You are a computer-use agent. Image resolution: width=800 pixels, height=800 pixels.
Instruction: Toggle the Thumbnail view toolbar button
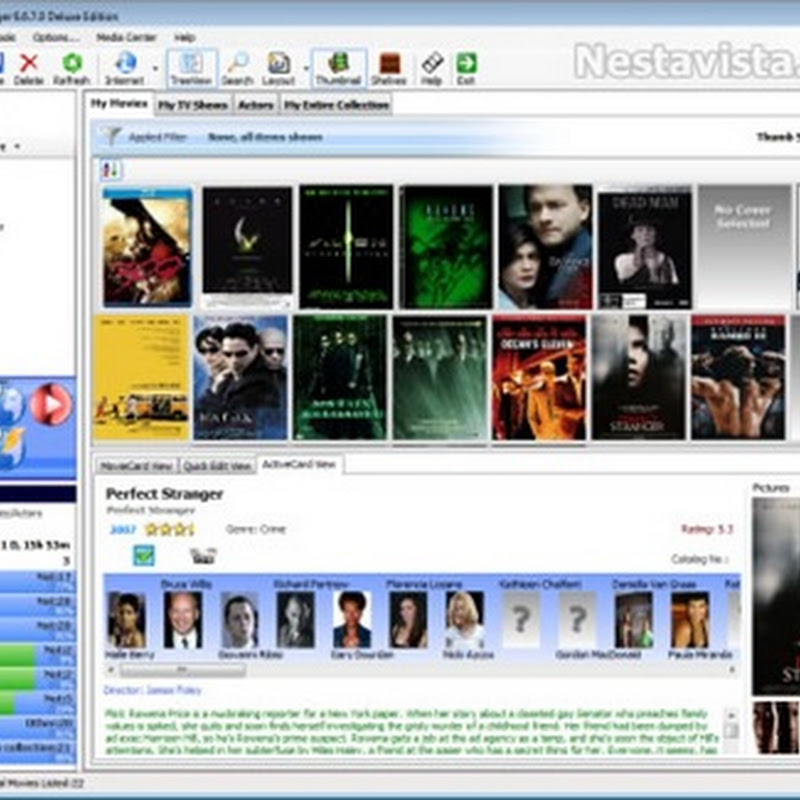click(338, 69)
